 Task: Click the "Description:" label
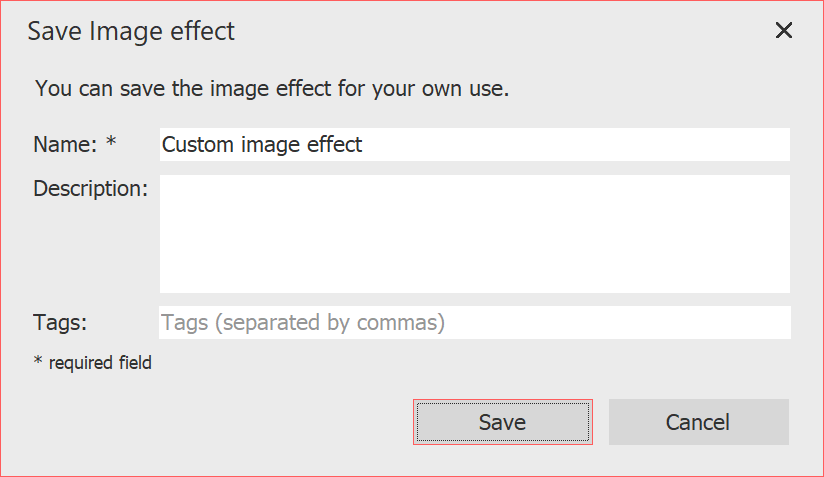(x=90, y=188)
